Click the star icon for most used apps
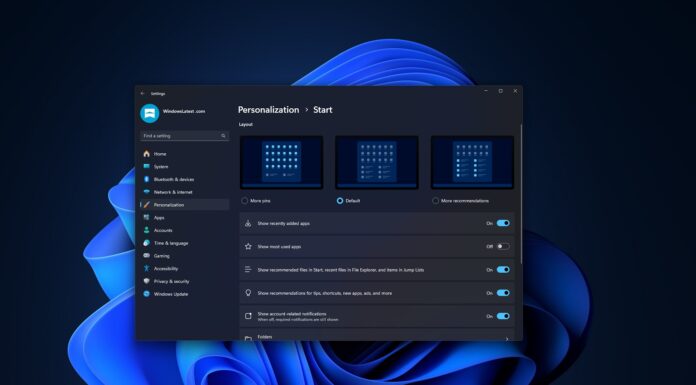The image size is (696, 385). point(248,246)
